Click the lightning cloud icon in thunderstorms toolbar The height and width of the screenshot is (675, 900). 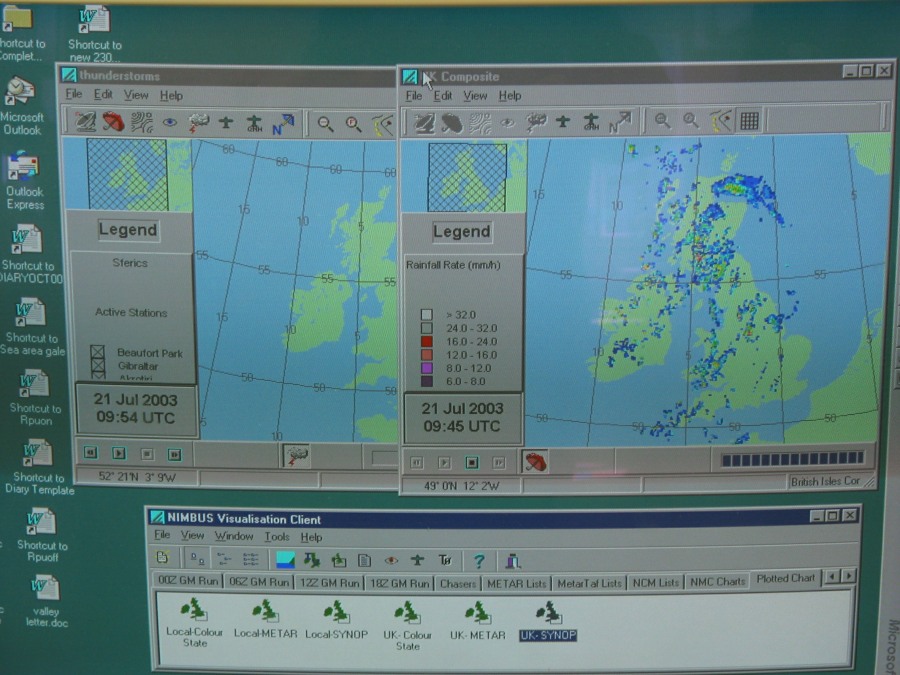pos(198,122)
